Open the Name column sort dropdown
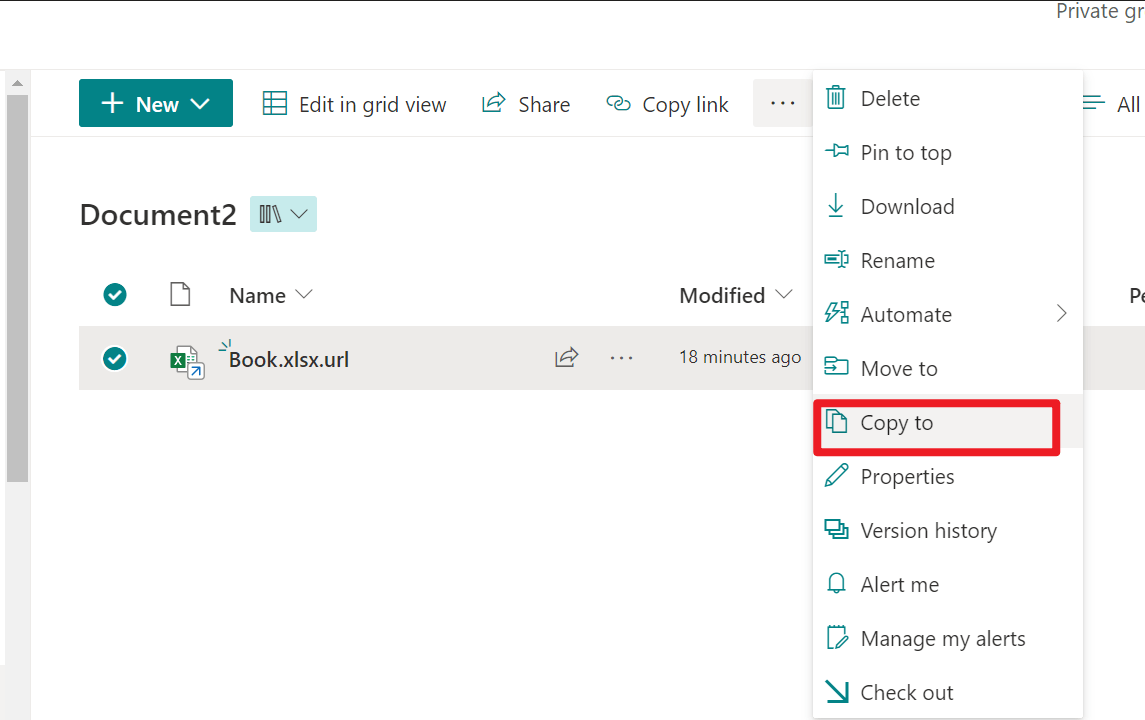The image size is (1145, 720). pyautogui.click(x=304, y=294)
